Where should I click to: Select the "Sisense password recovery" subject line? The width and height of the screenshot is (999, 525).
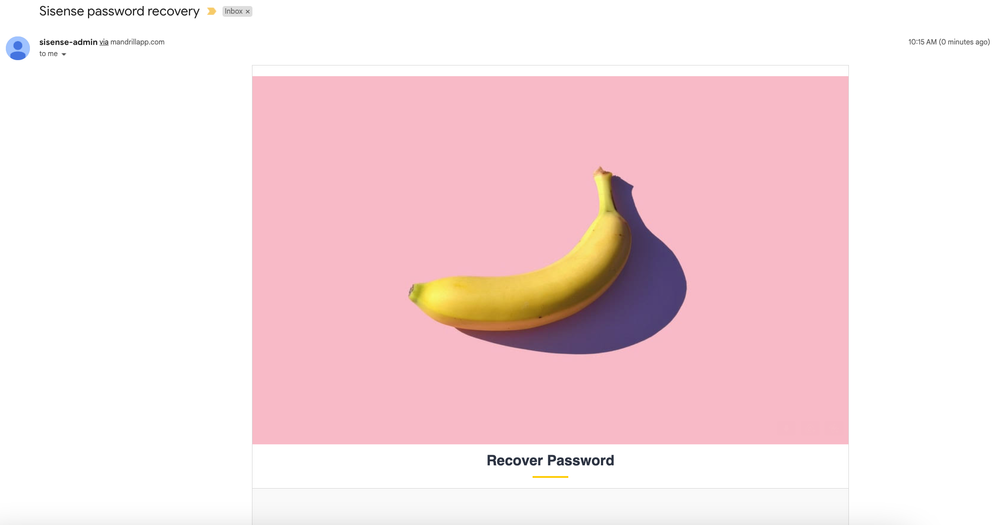pos(119,11)
